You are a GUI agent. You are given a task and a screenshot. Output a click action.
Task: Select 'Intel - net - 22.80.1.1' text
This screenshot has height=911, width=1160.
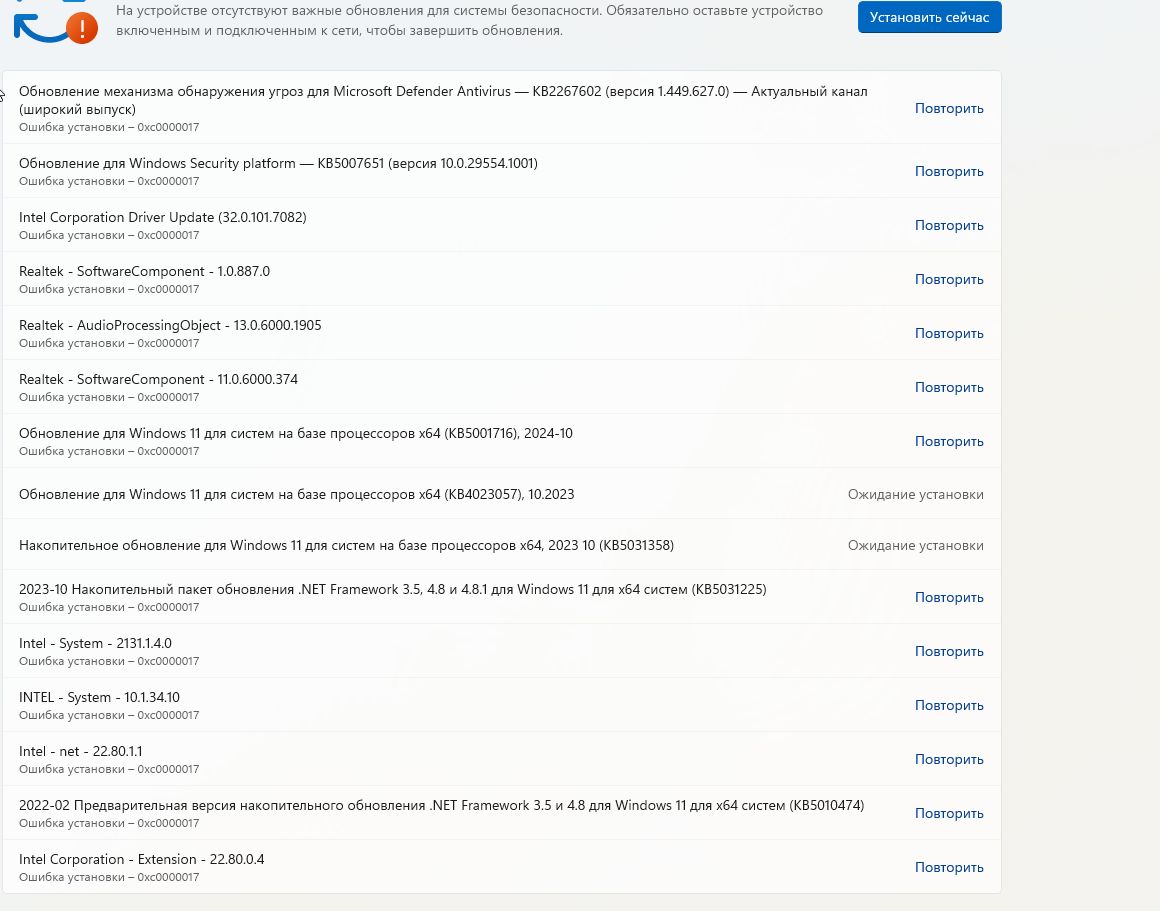point(81,751)
